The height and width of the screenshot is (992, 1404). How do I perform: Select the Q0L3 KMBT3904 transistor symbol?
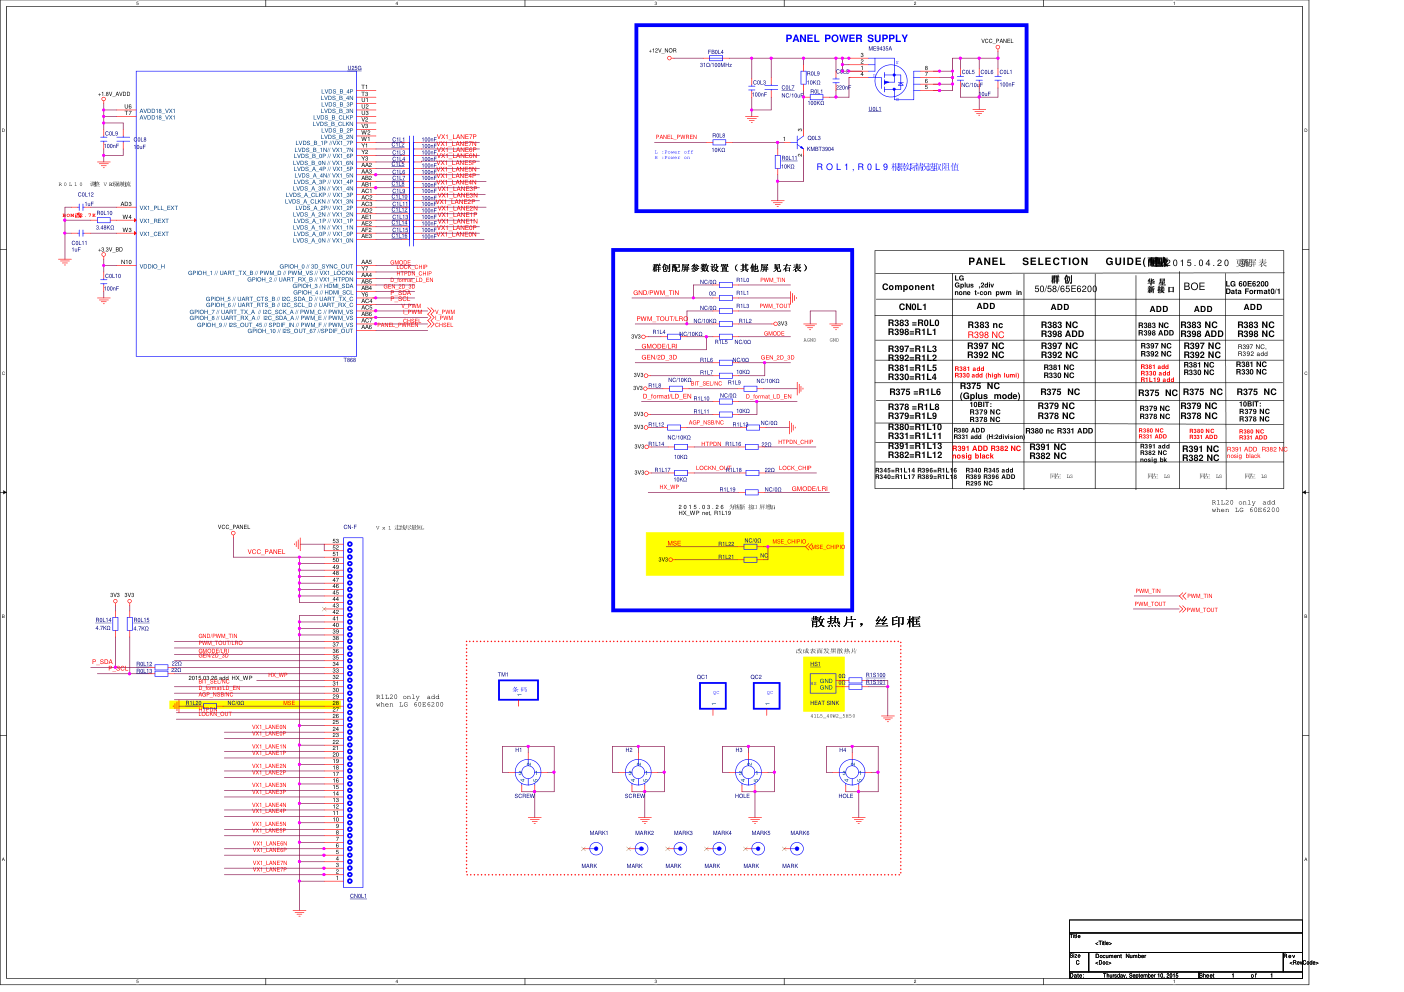[x=799, y=142]
